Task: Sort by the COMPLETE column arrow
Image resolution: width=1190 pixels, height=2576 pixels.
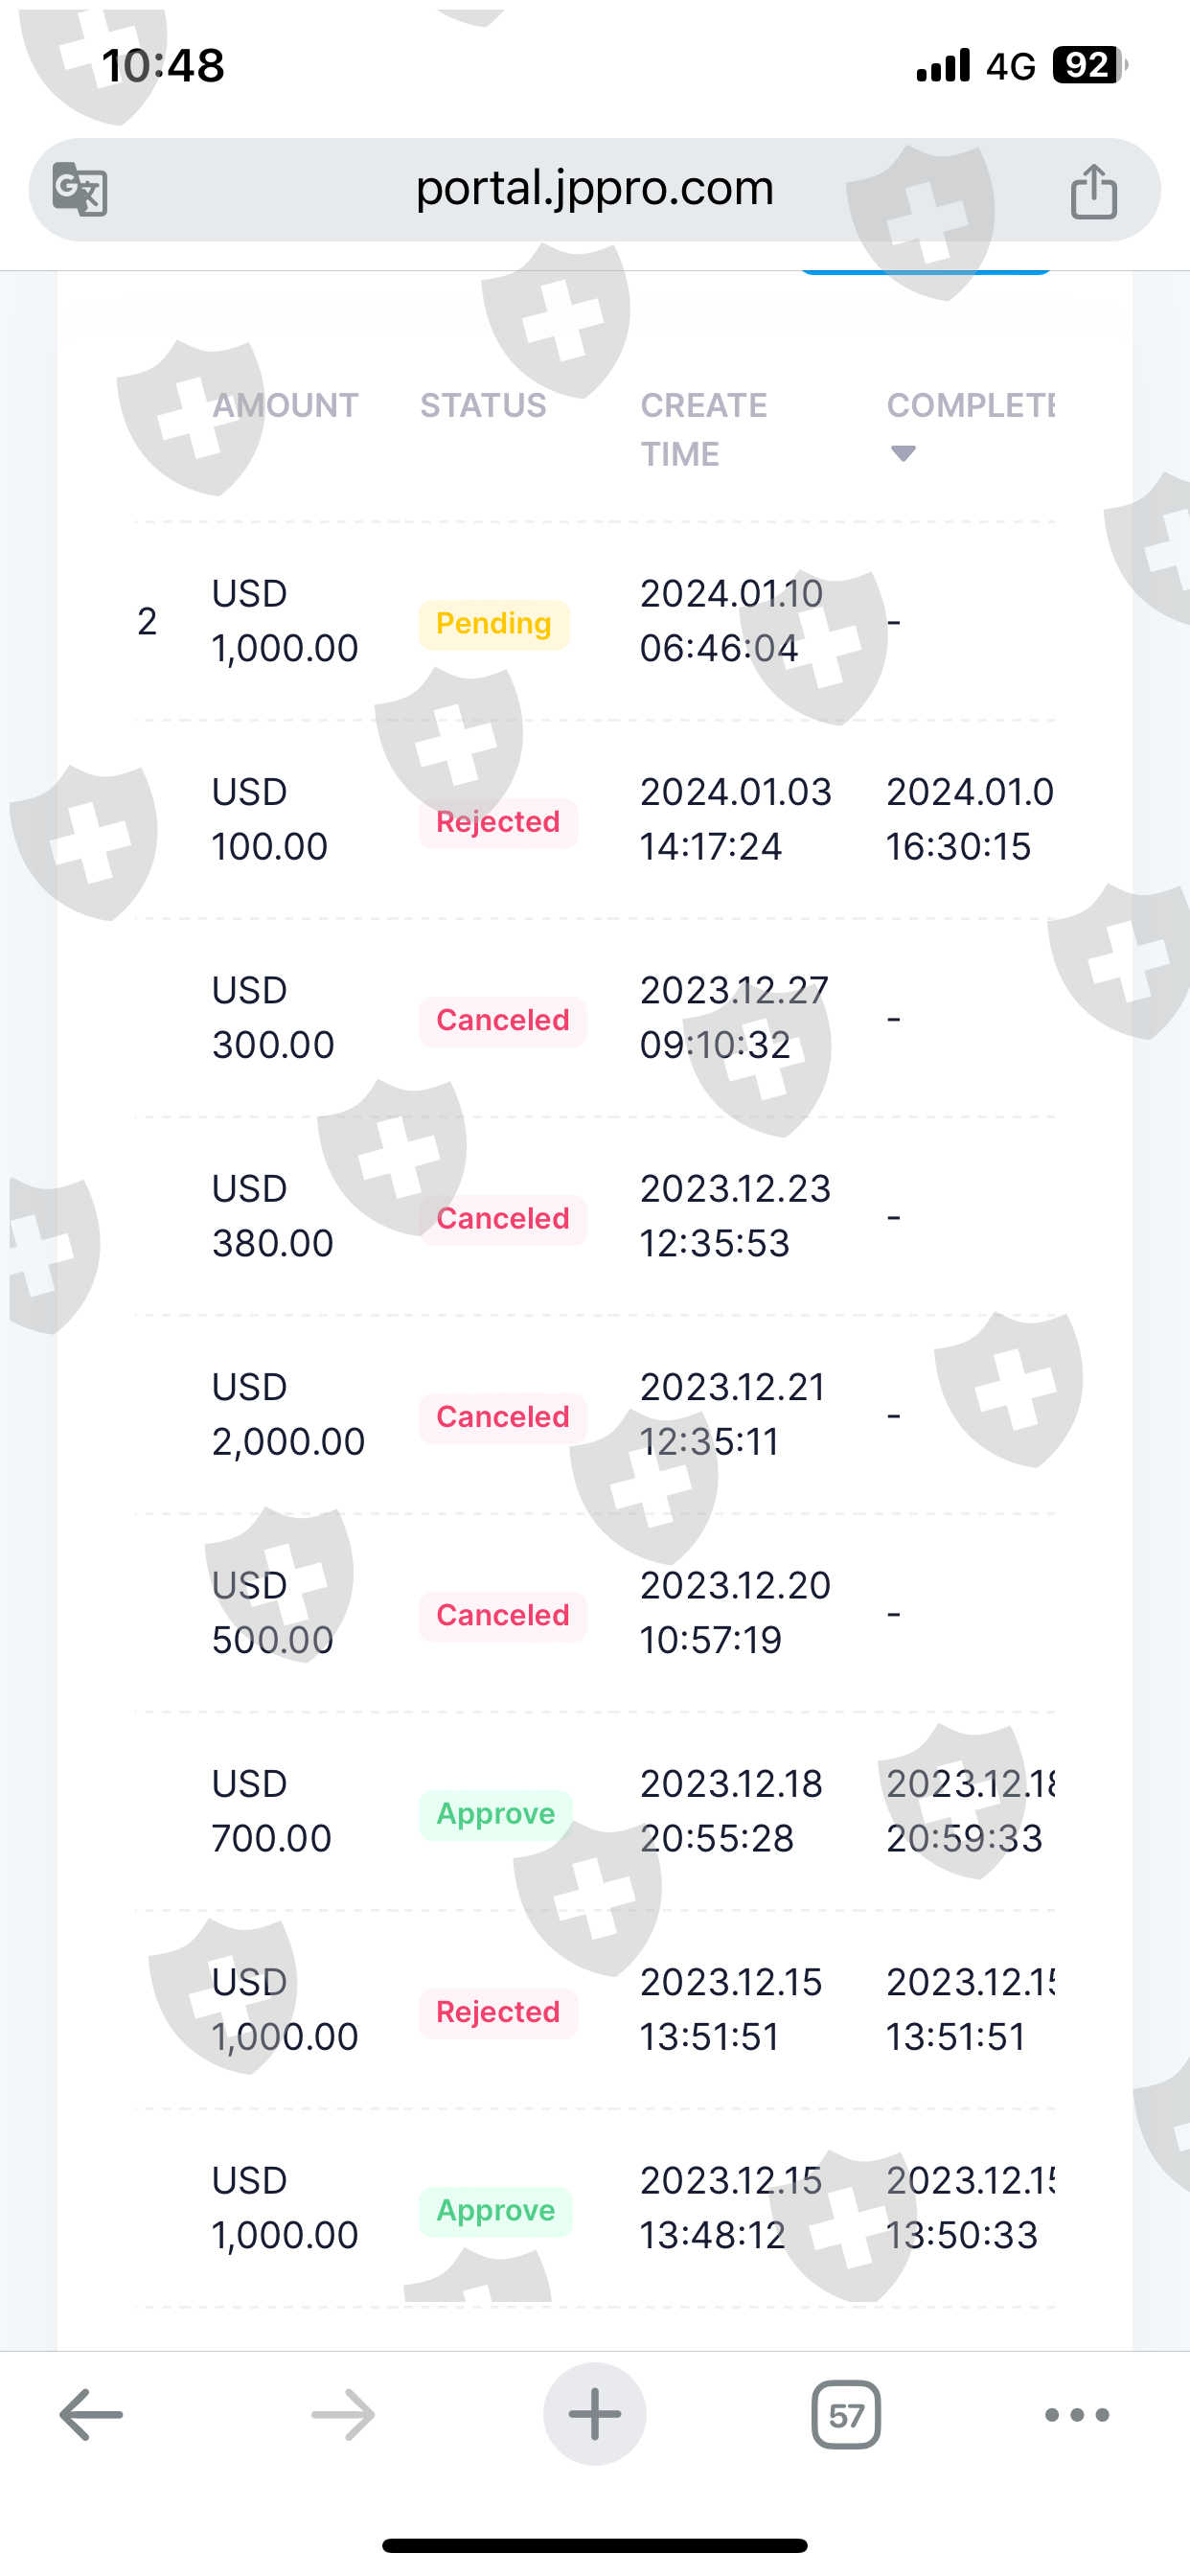Action: 903,454
